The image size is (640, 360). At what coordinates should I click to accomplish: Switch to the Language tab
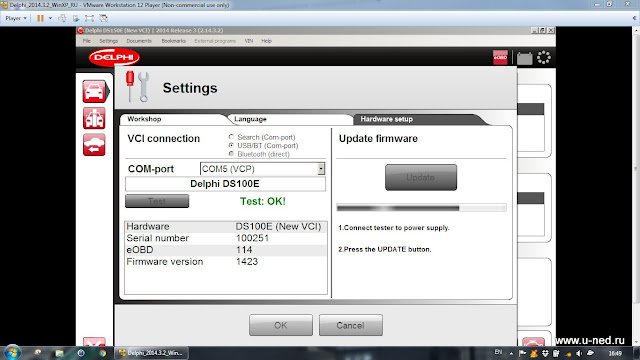[250, 119]
